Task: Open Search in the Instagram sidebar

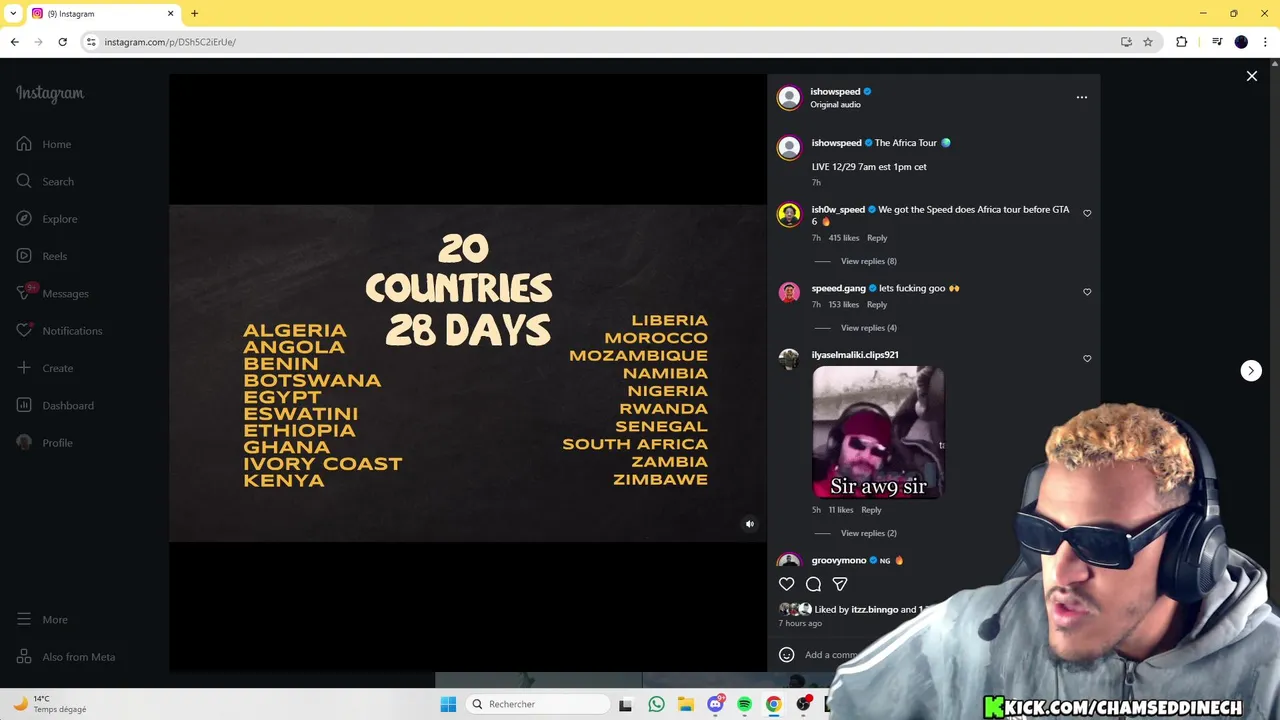Action: pos(45,181)
